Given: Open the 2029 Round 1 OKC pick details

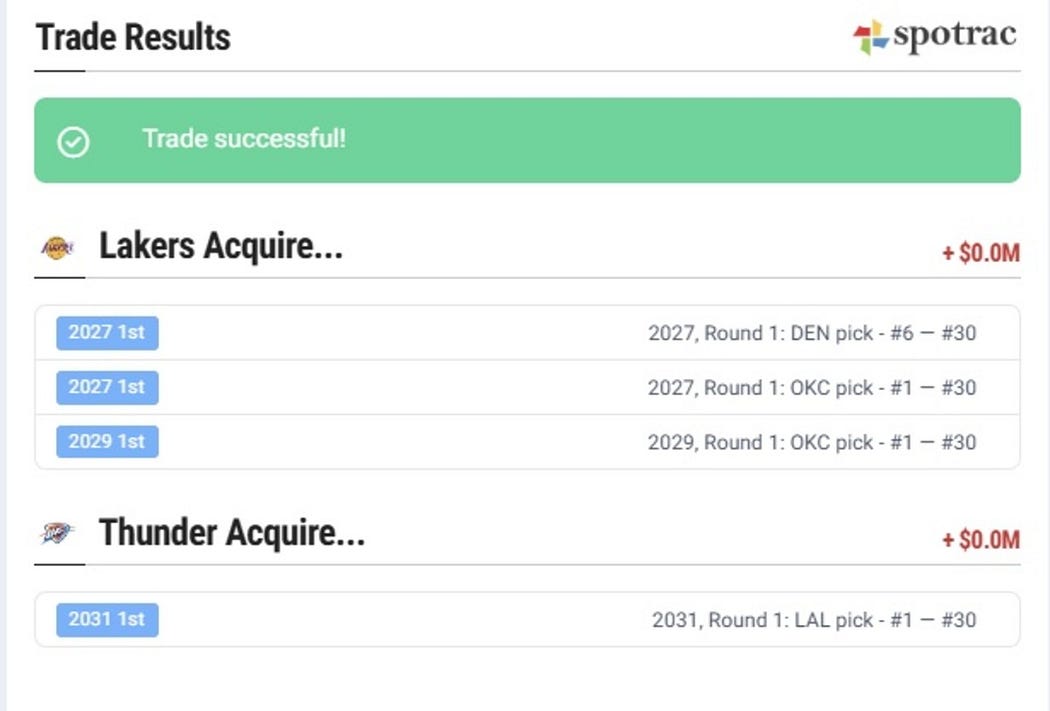Looking at the screenshot, I should pos(811,442).
